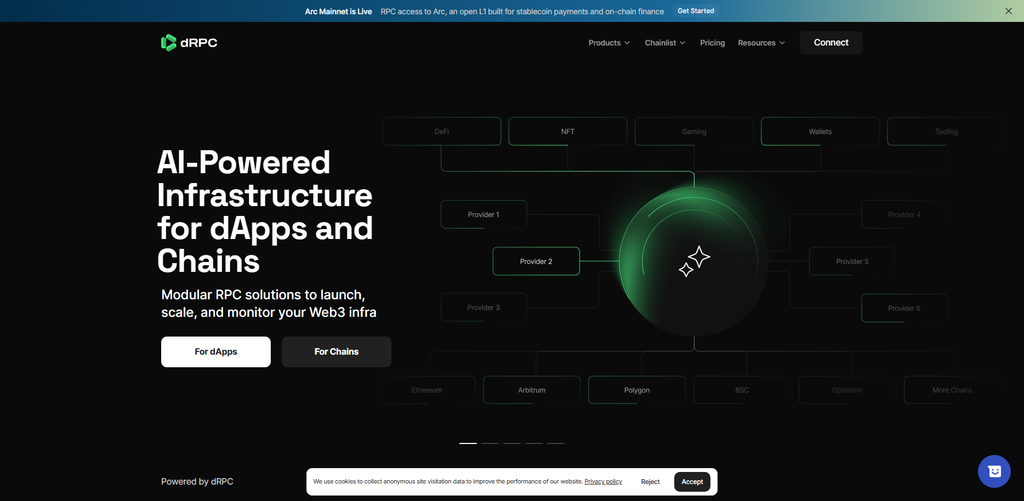Image resolution: width=1024 pixels, height=501 pixels.
Task: Open the Pricing page
Action: 712,42
